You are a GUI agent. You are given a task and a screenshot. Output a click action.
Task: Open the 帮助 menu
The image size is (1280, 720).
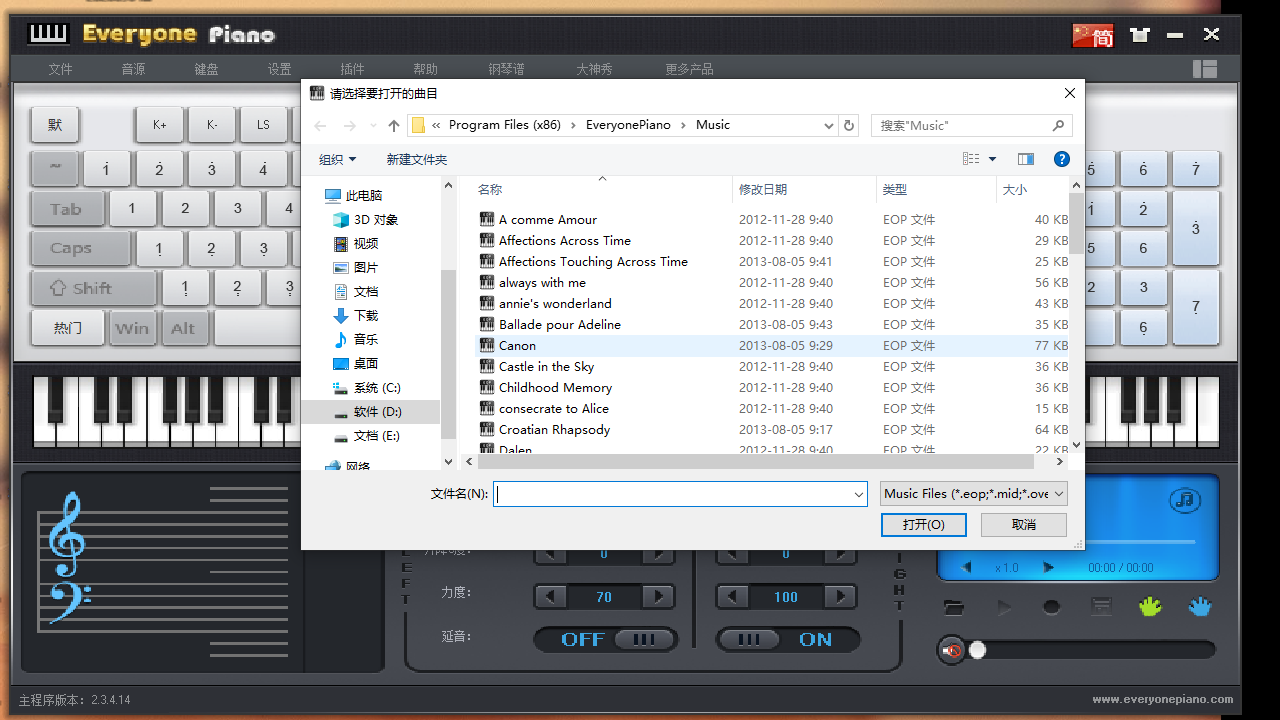click(x=425, y=69)
